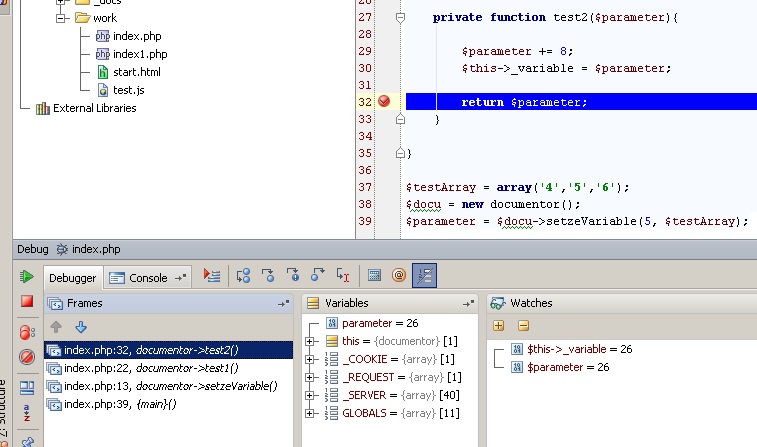This screenshot has width=757, height=447.
Task: Click the pin arrow next to Console tab
Action: pyautogui.click(x=181, y=278)
